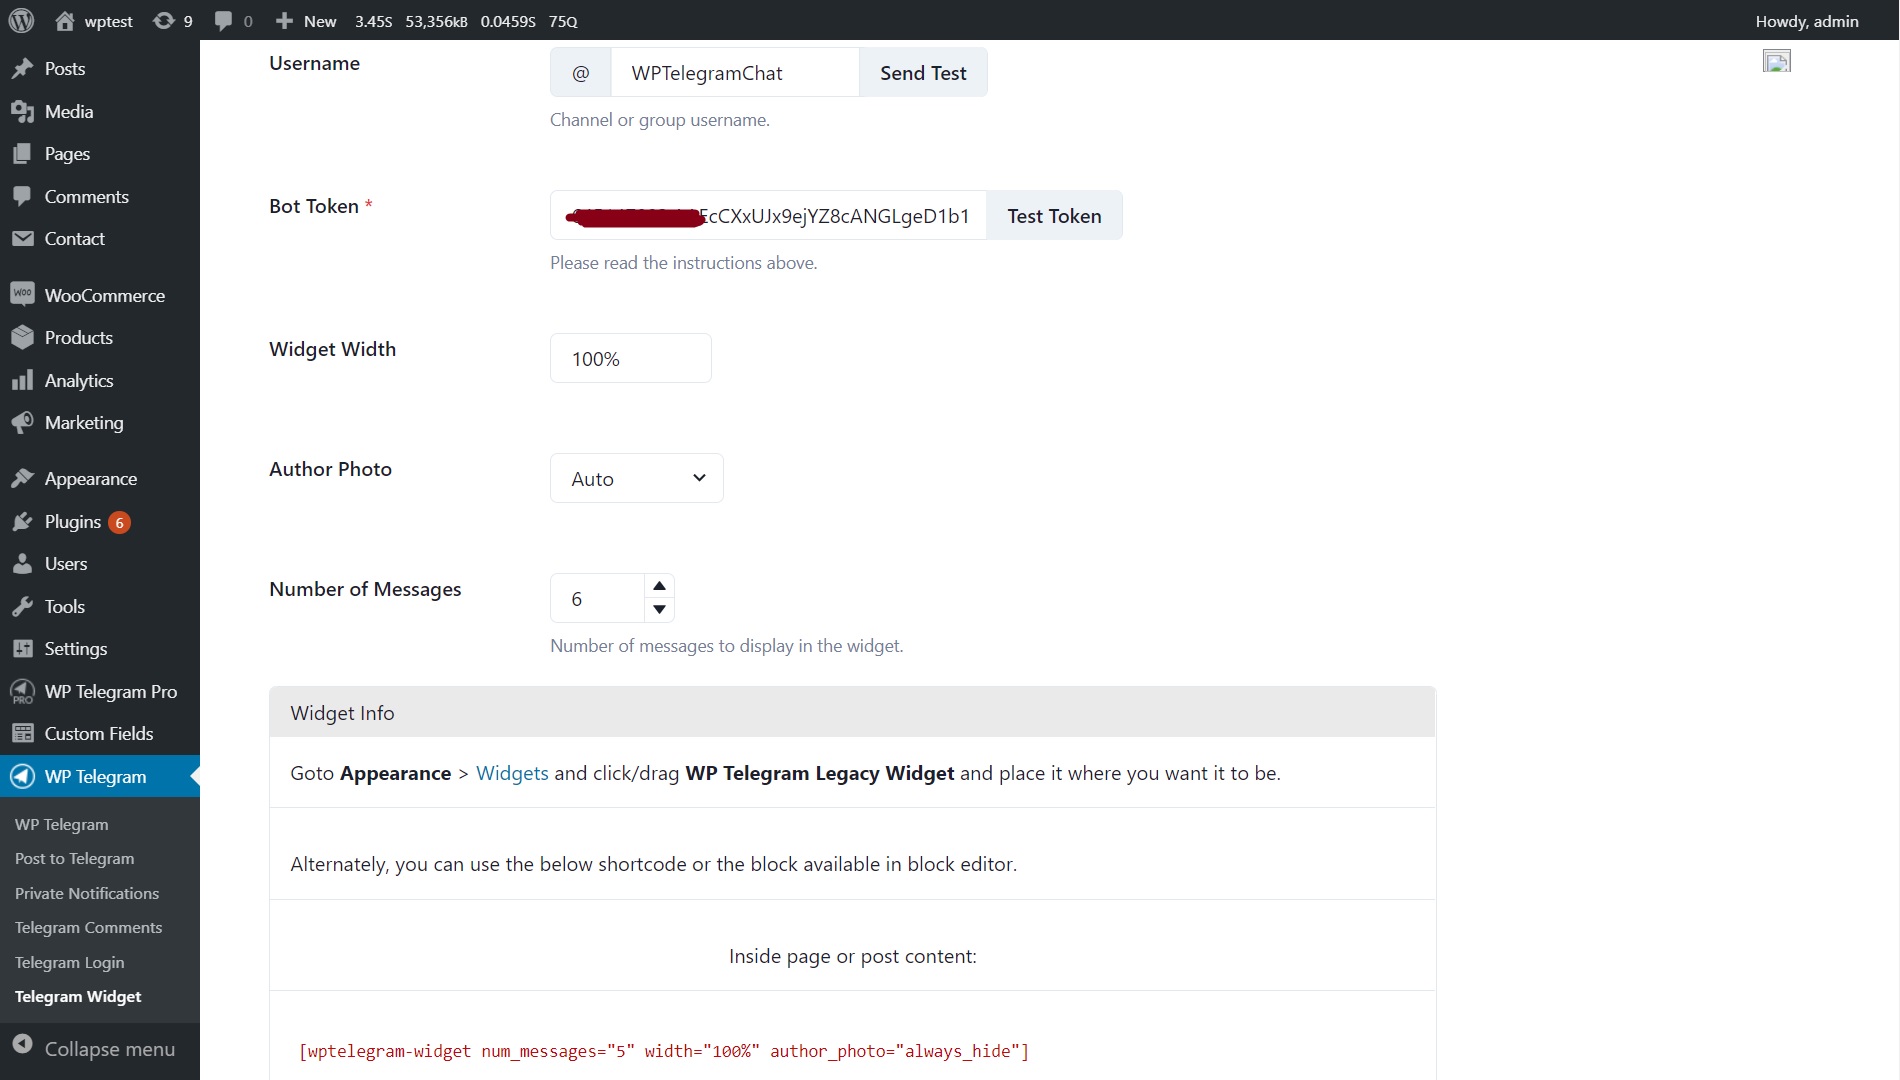This screenshot has width=1900, height=1080.
Task: Click the Posts pin icon
Action: click(22, 69)
